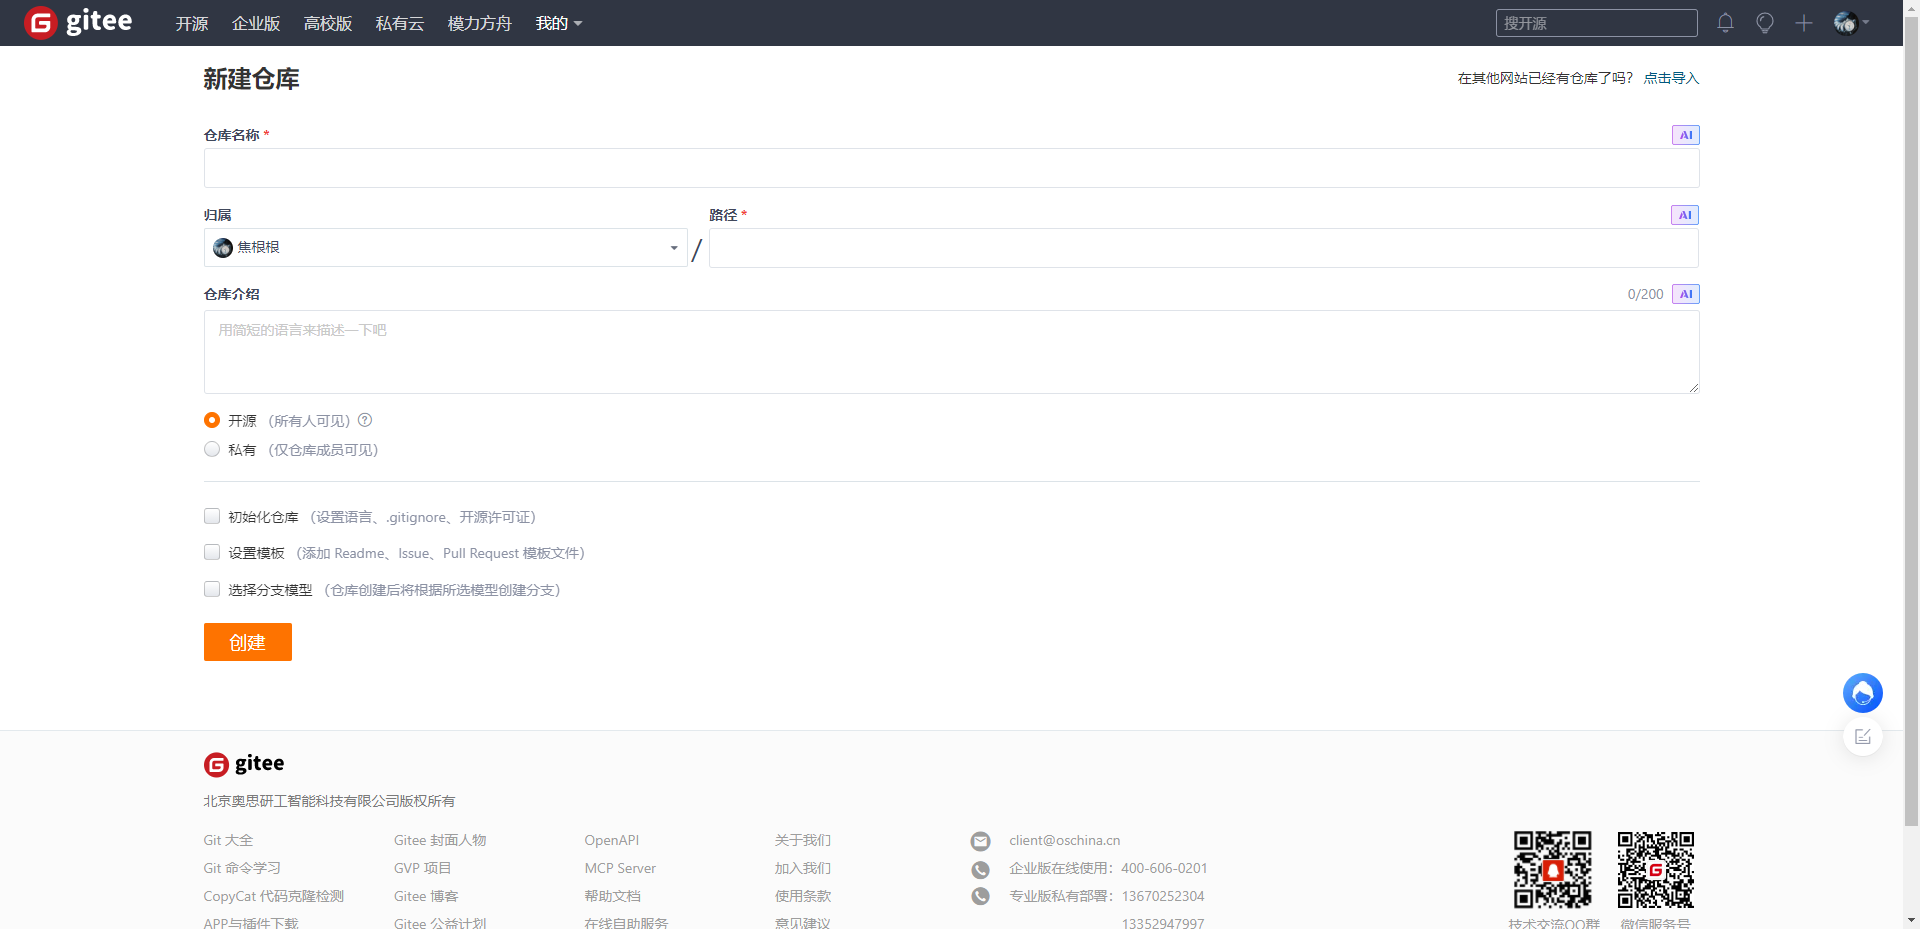The width and height of the screenshot is (1920, 929).
Task: Click AI button for 仓库名称
Action: click(1686, 135)
